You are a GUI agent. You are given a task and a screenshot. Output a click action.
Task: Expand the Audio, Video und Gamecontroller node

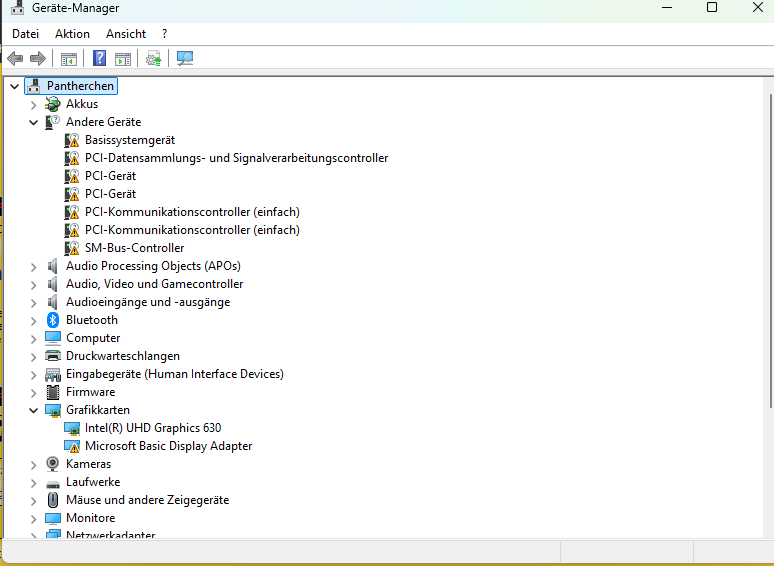[33, 284]
